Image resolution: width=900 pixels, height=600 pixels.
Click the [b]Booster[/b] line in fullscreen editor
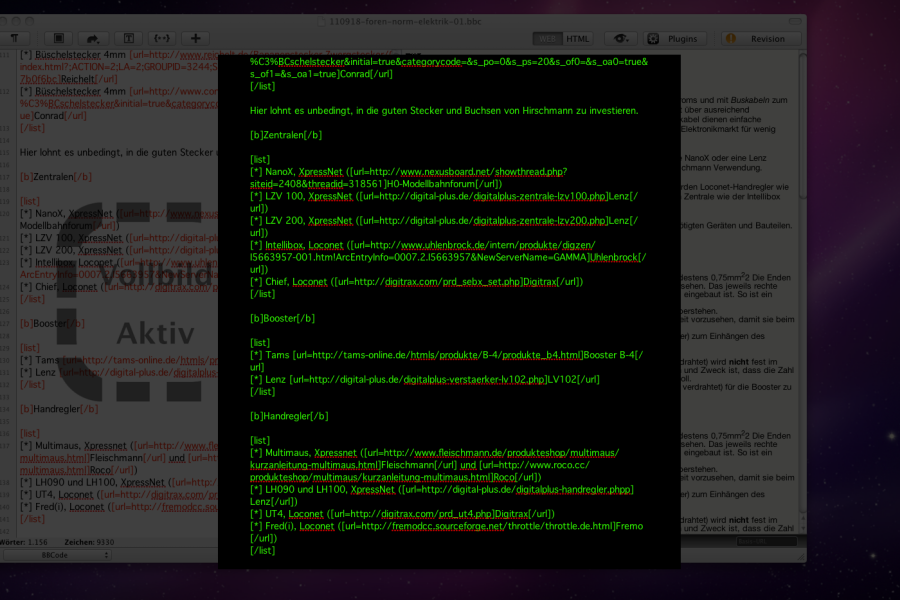(283, 318)
